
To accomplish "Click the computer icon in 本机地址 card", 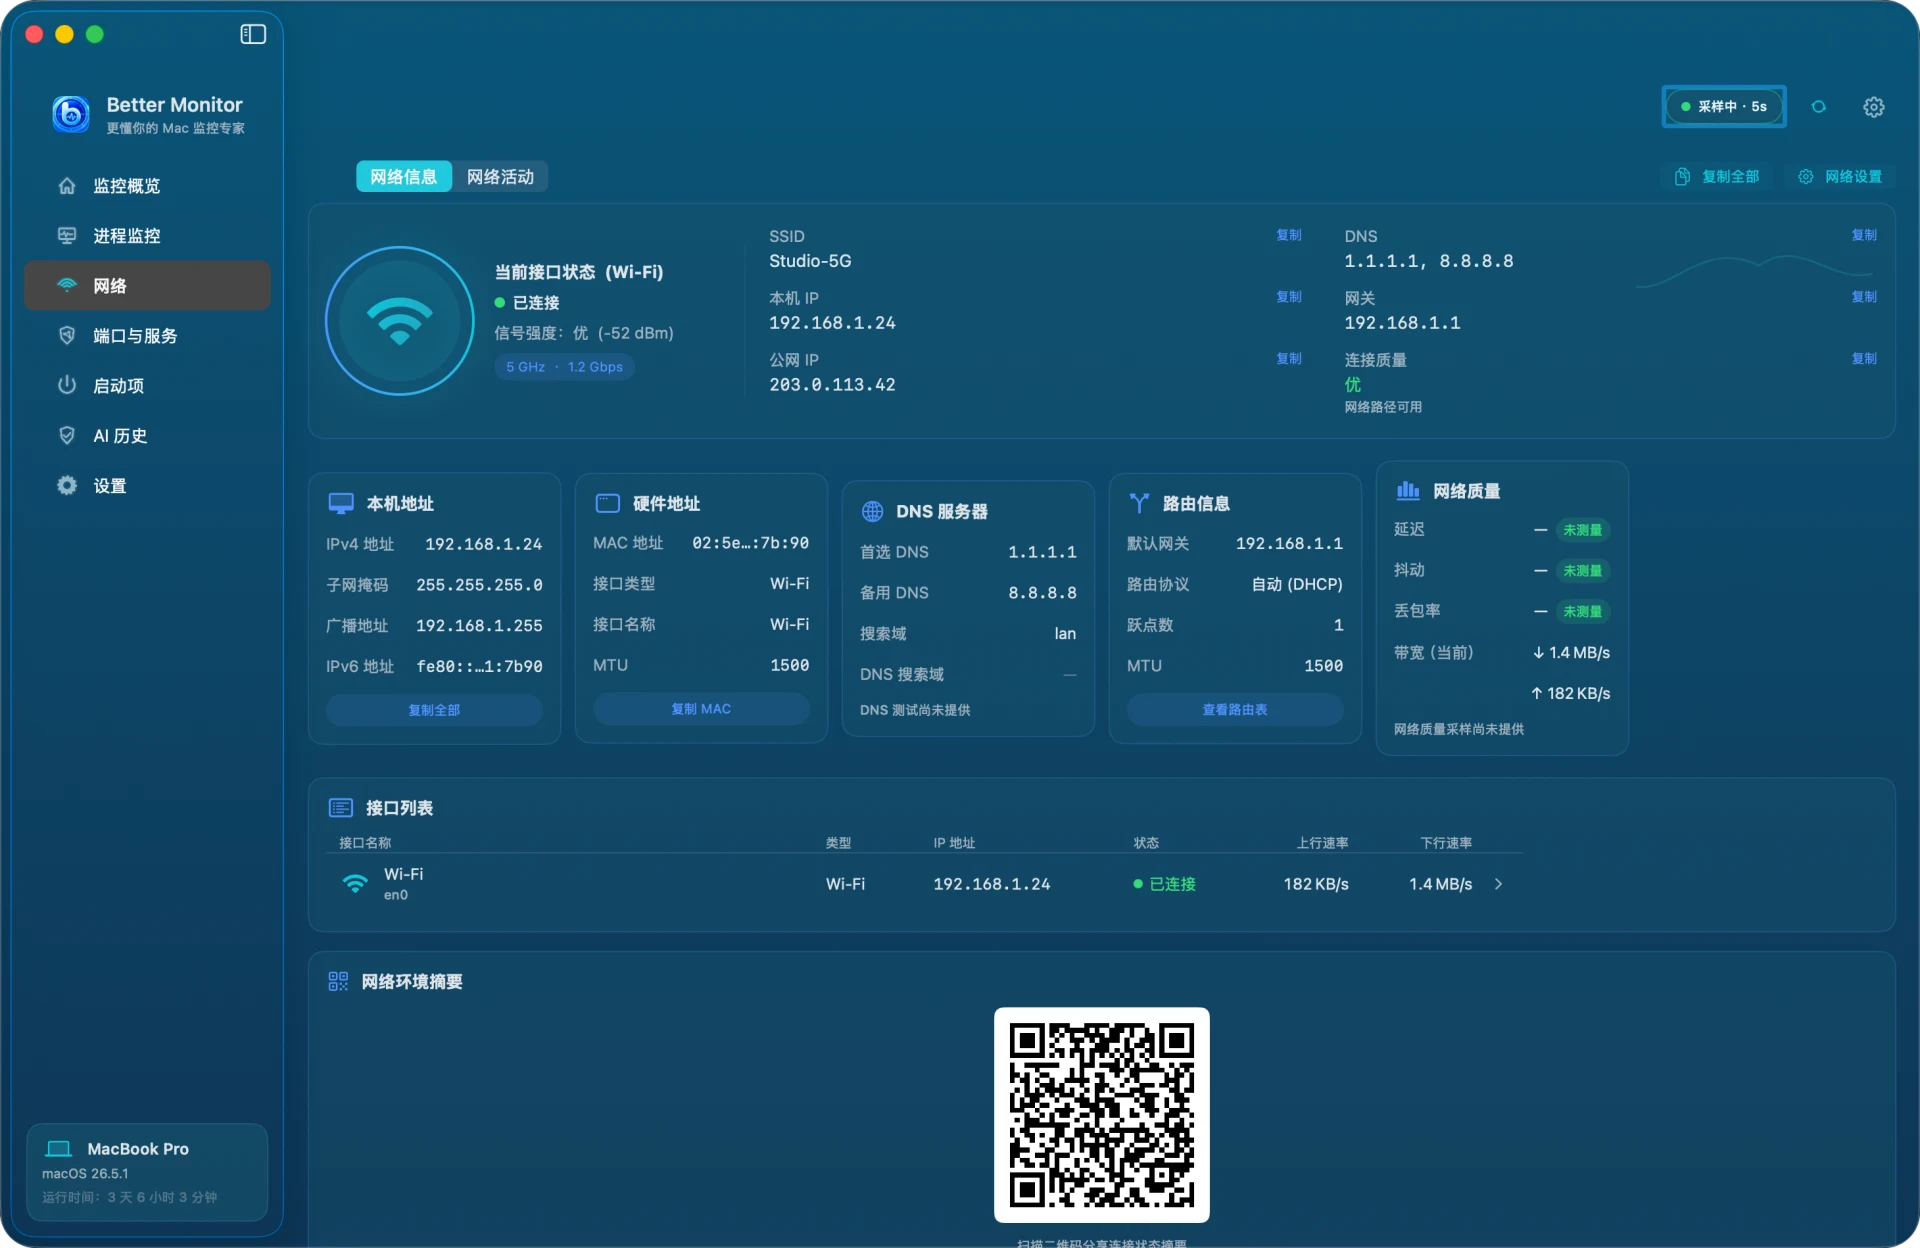I will (341, 503).
